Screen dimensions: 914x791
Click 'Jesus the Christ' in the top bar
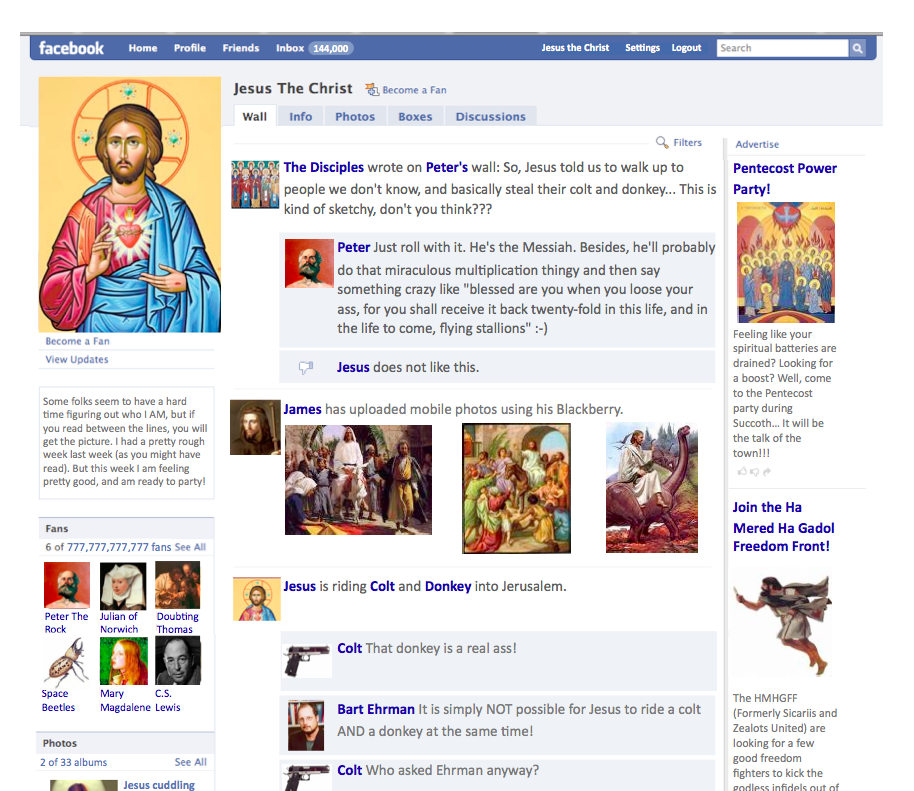coord(575,48)
